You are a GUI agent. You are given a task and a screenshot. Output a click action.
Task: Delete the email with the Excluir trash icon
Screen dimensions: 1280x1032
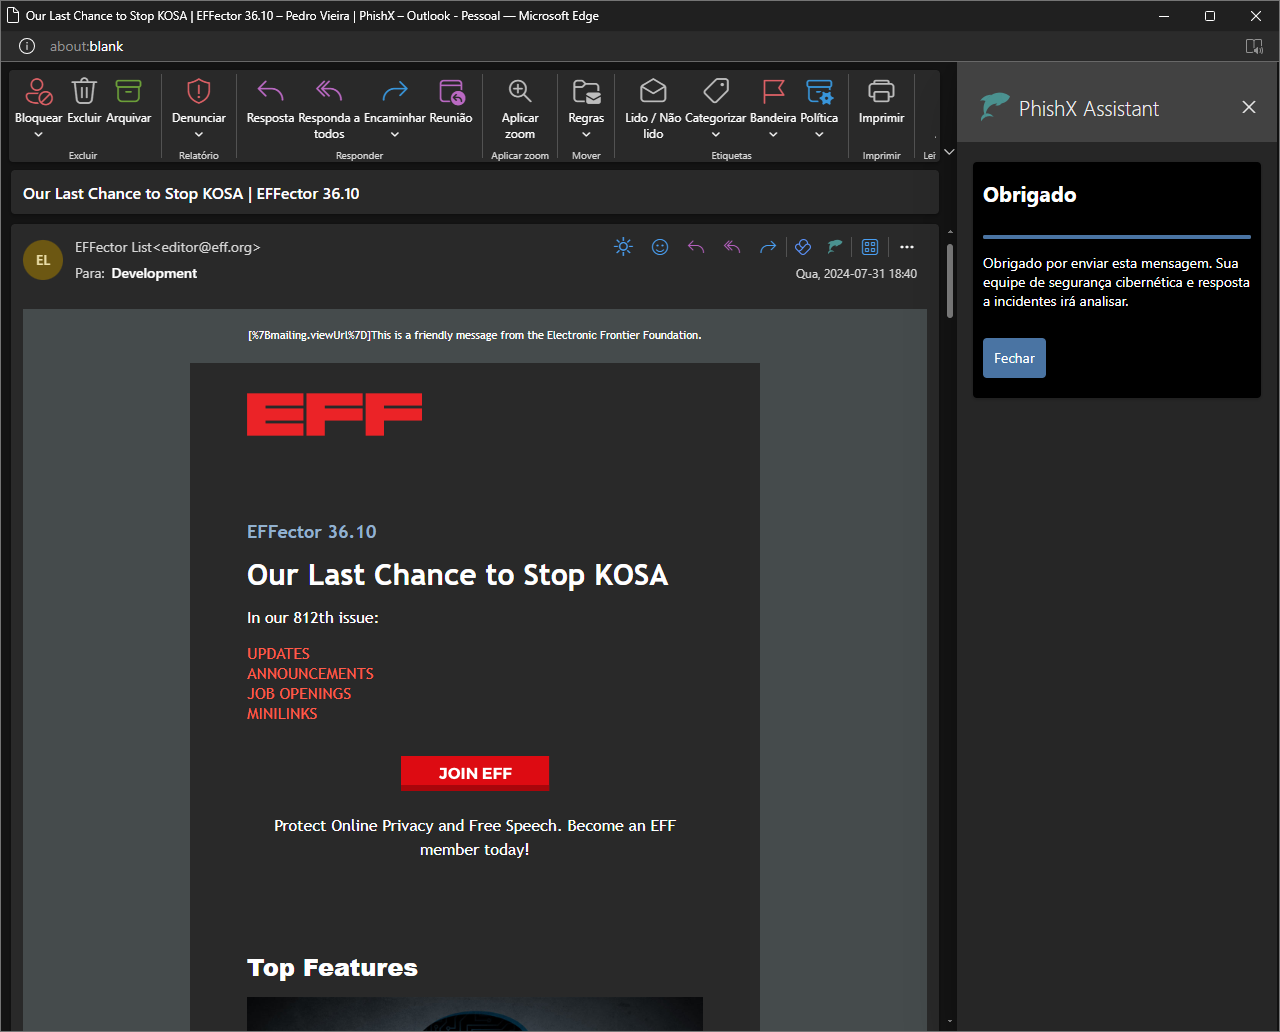click(x=84, y=91)
